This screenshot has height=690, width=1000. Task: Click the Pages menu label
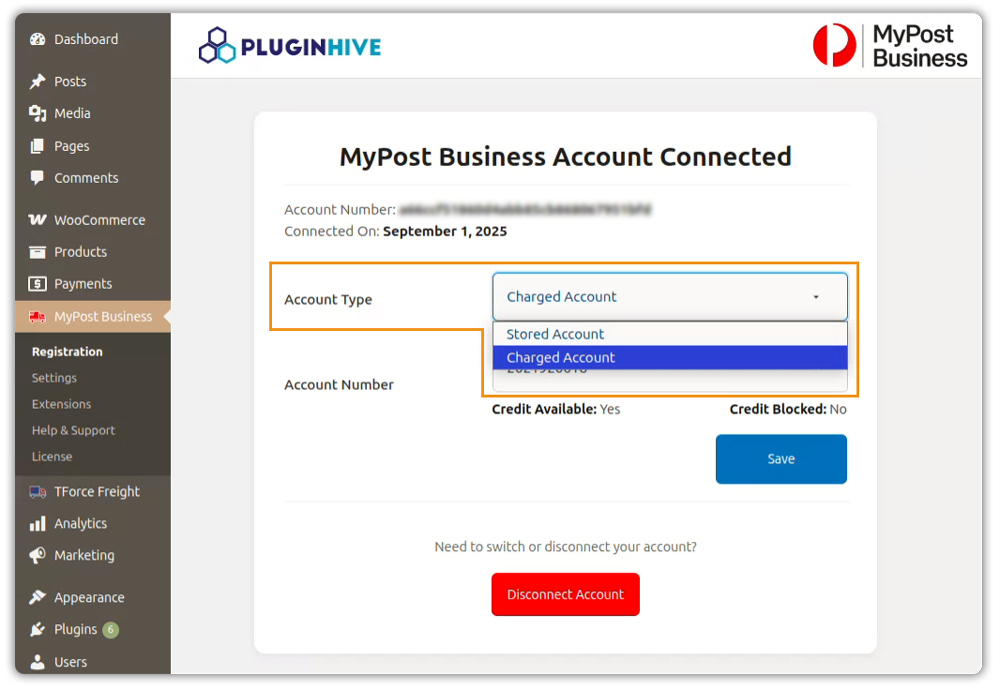(71, 146)
